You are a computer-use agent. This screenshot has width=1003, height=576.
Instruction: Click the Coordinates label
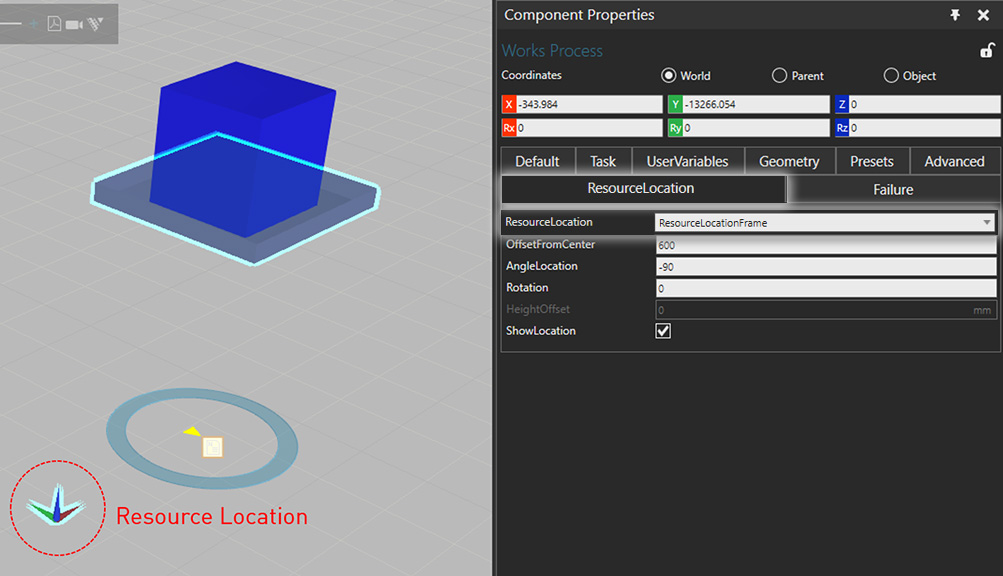pos(532,75)
